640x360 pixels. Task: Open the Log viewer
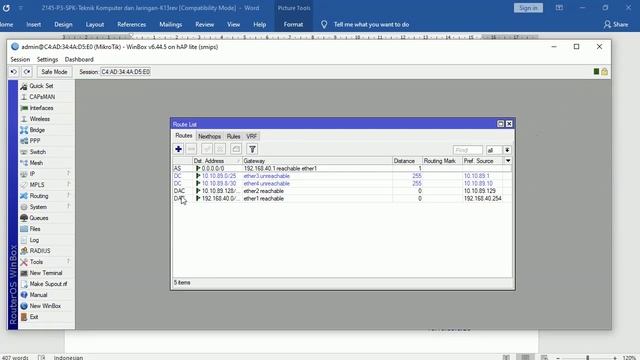click(34, 240)
